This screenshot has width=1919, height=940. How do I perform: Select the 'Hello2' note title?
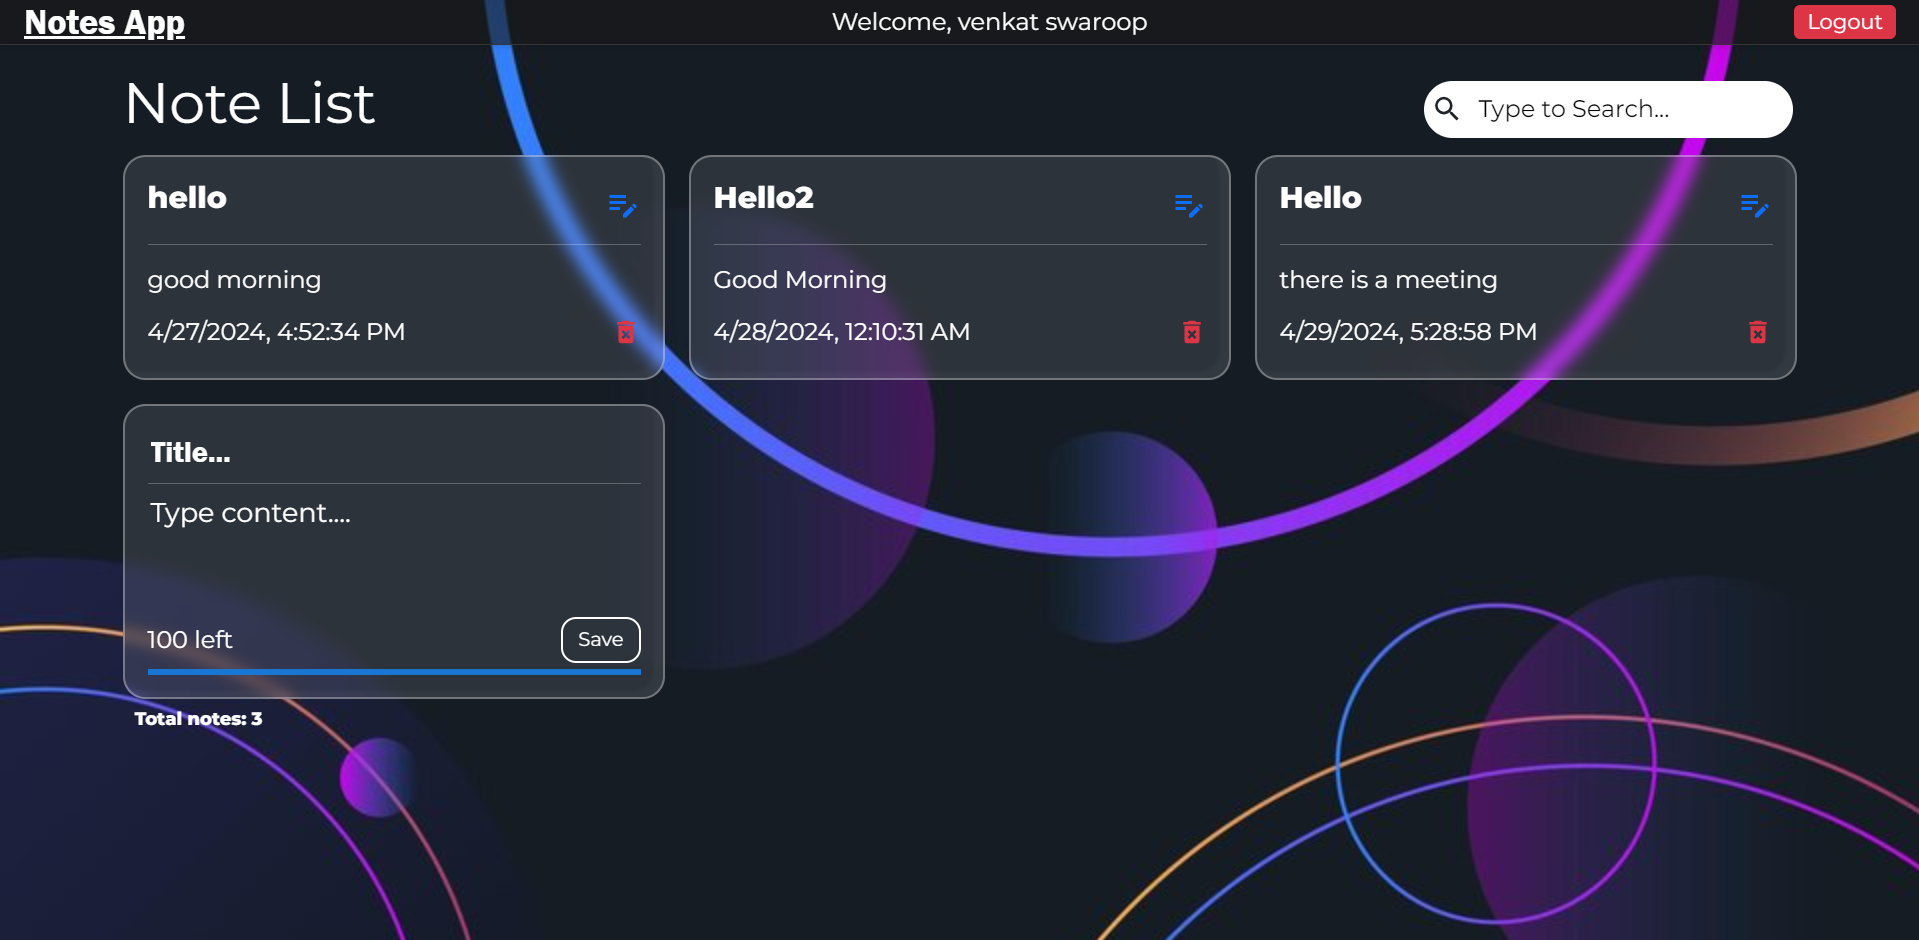pyautogui.click(x=764, y=198)
